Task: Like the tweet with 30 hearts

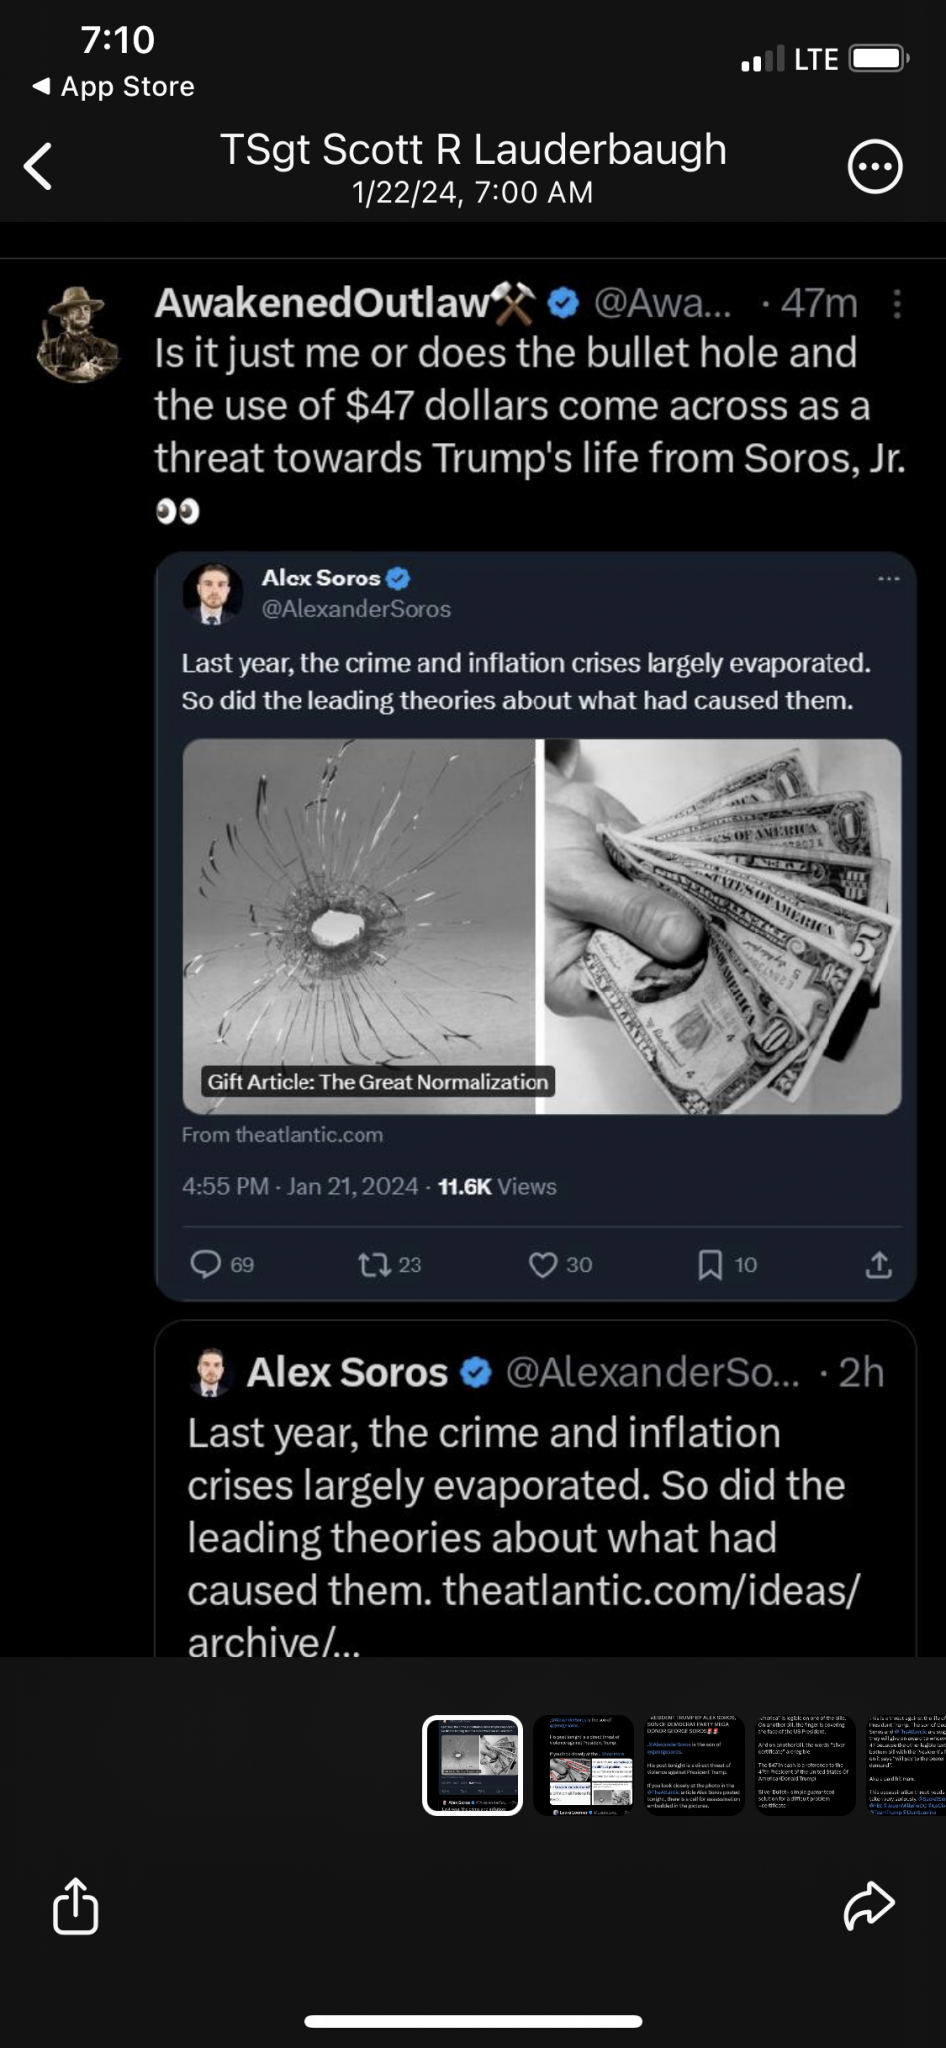Action: pos(543,1265)
